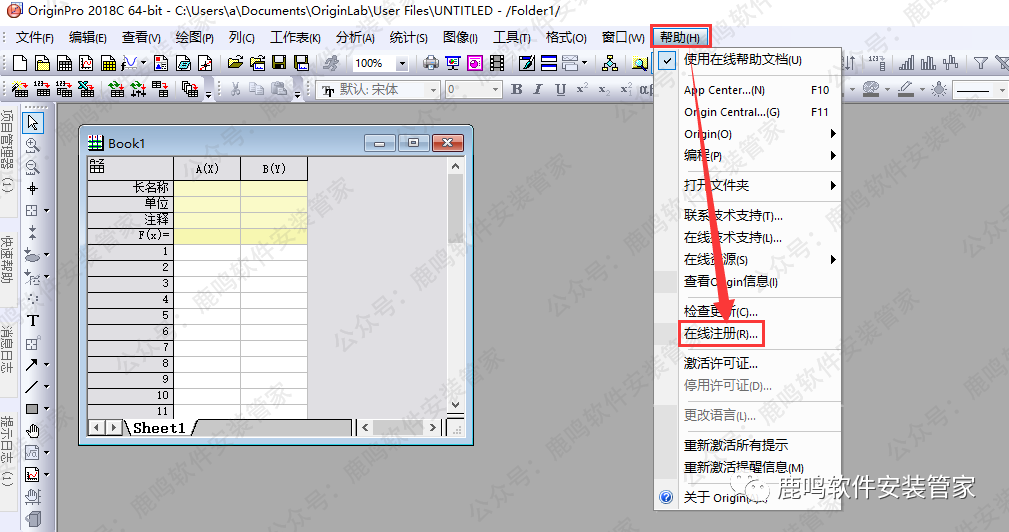The image size is (1009, 532).
Task: Click column header A(X) in Book1
Action: 207,169
